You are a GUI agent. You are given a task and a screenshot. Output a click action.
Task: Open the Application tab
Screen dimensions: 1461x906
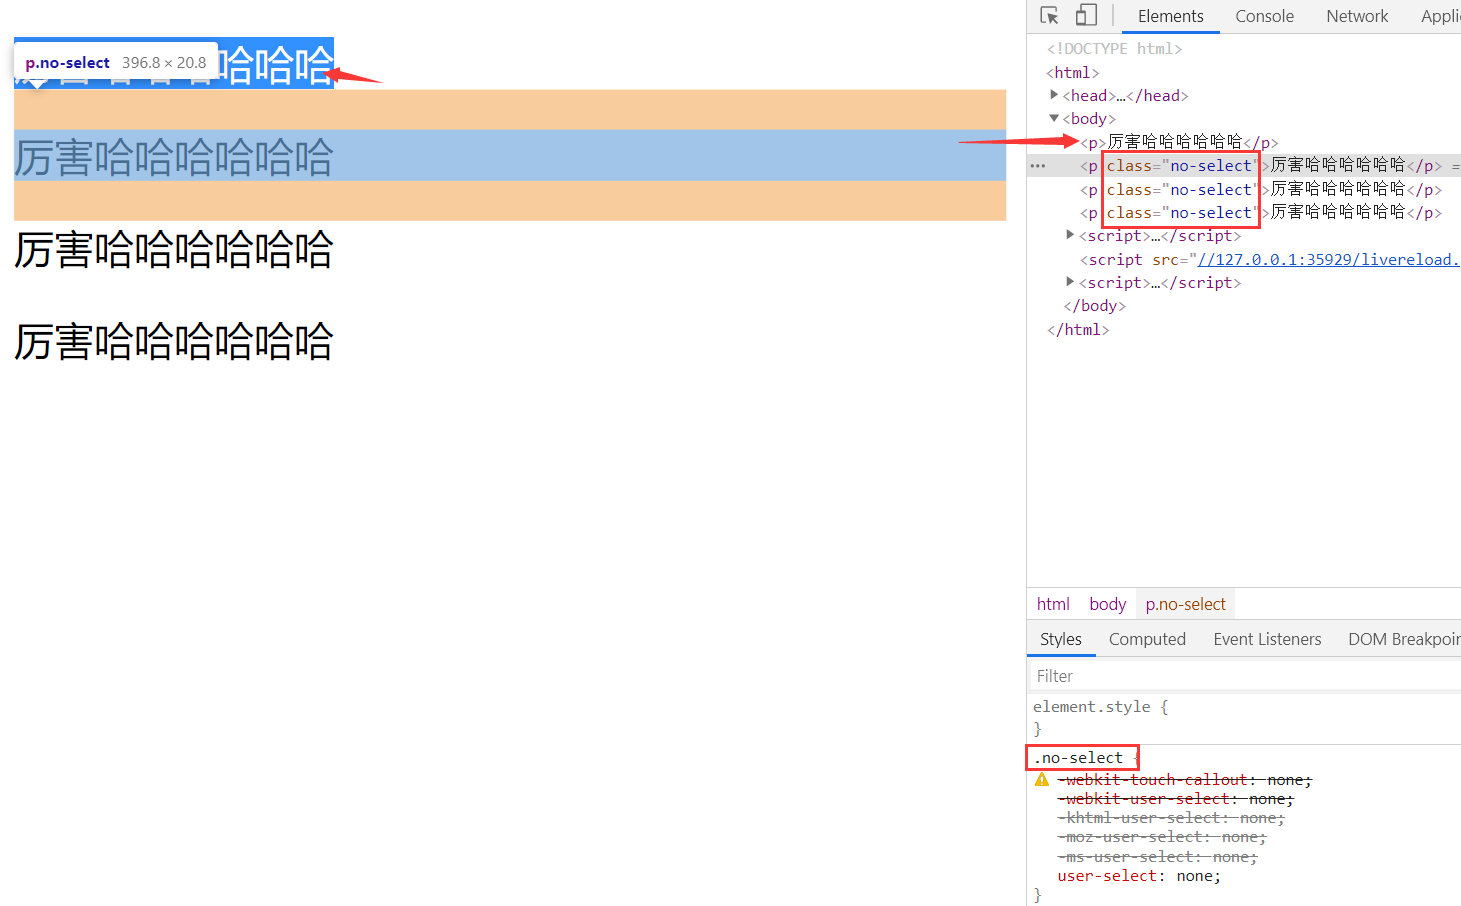pos(1441,16)
